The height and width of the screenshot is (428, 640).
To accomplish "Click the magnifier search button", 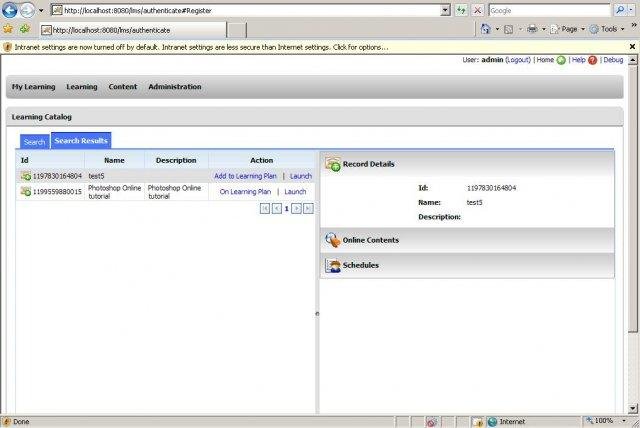I will point(621,10).
